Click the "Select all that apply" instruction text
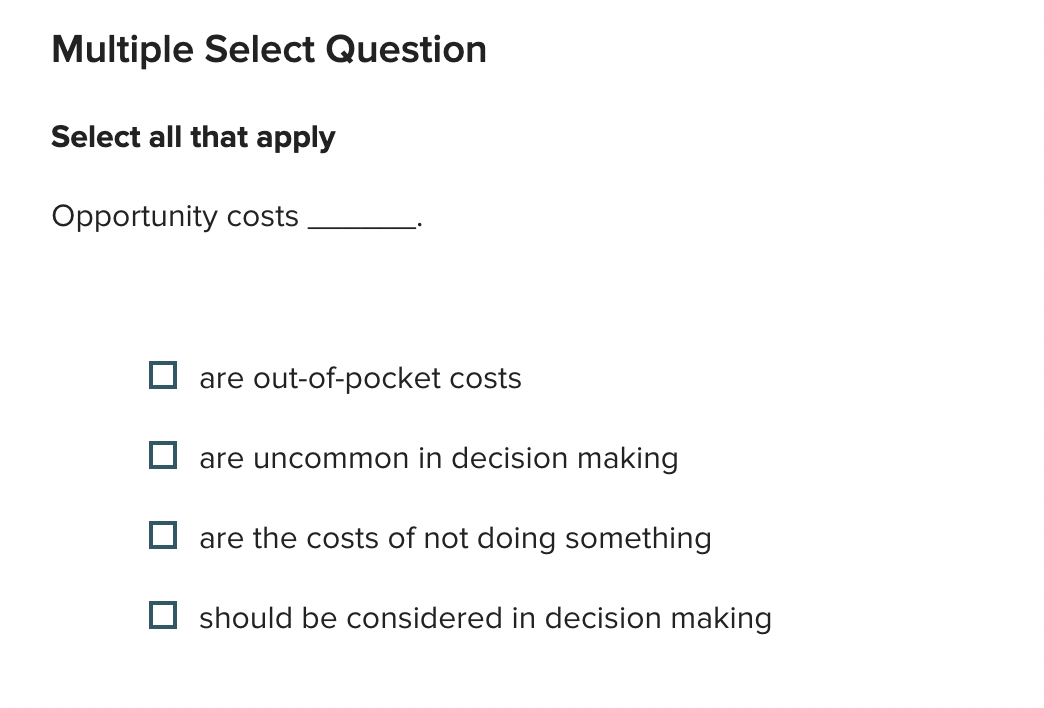The height and width of the screenshot is (708, 1044). click(x=193, y=137)
